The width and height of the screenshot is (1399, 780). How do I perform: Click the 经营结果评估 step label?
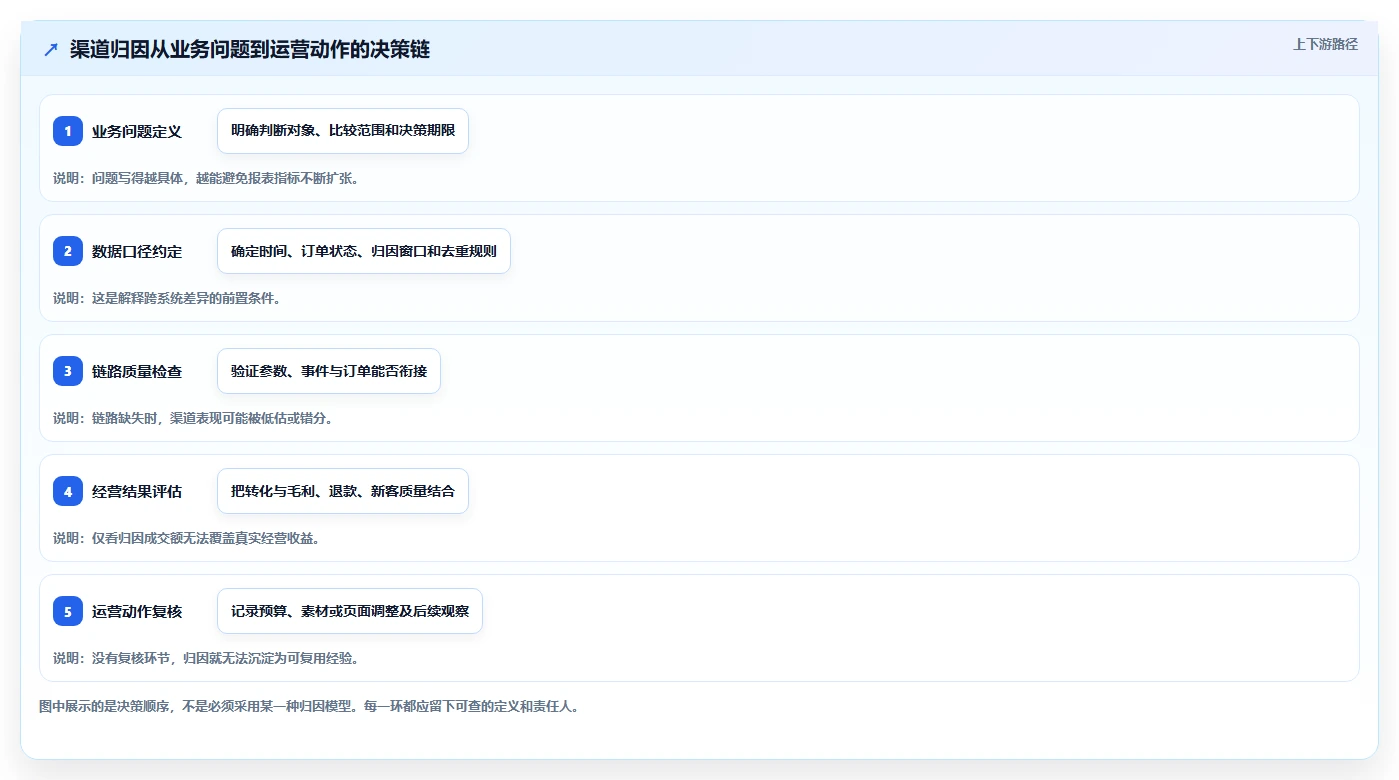coord(137,491)
